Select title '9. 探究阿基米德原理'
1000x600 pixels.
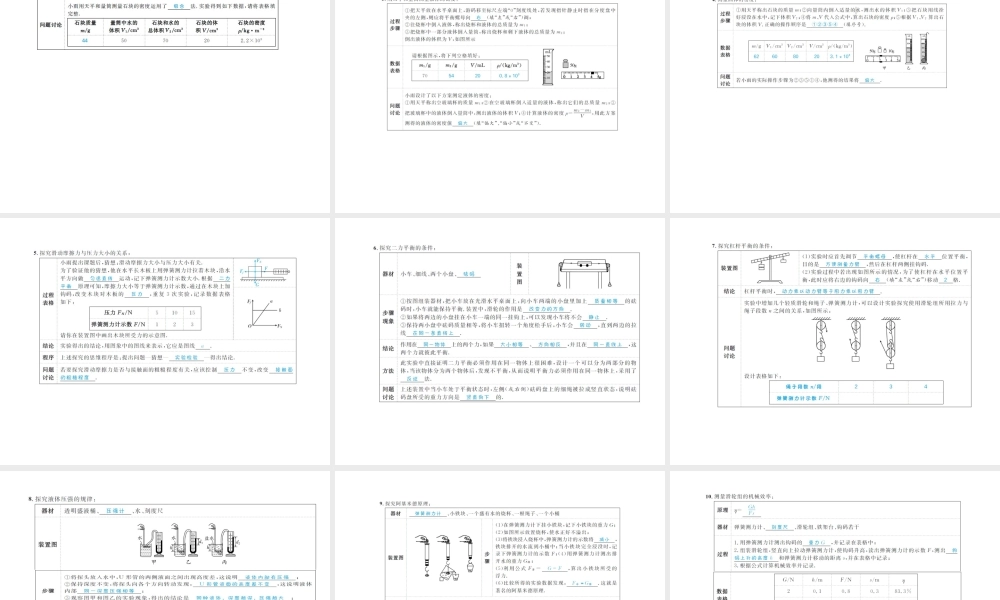point(406,503)
